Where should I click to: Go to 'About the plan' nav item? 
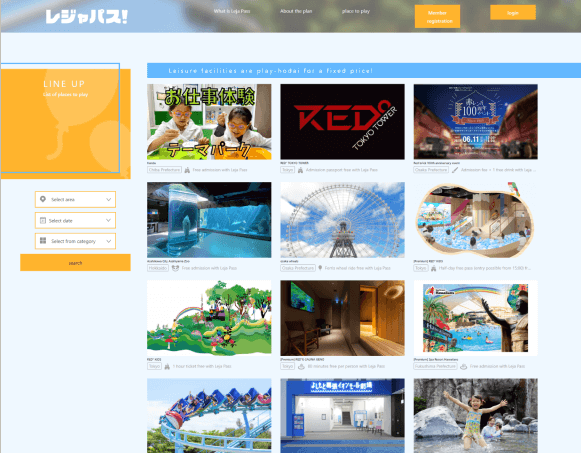(x=296, y=11)
